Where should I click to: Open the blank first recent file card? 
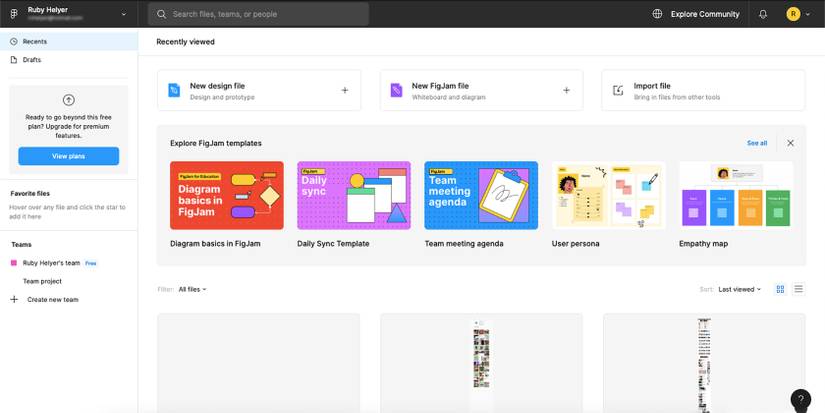(x=259, y=363)
